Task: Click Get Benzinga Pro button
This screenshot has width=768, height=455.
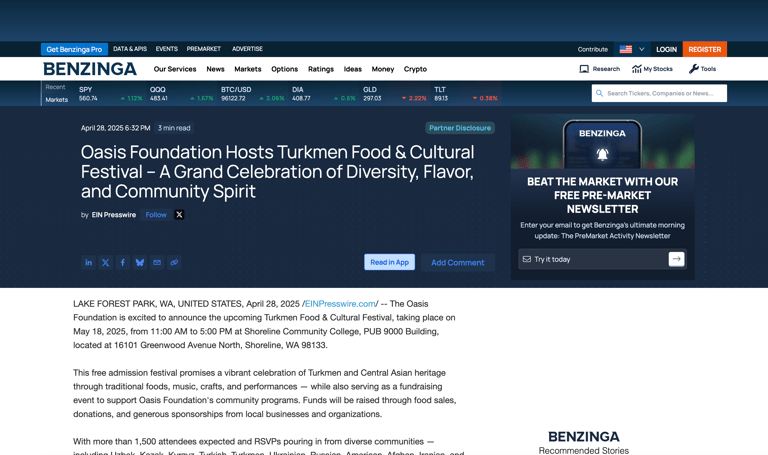Action: (74, 49)
